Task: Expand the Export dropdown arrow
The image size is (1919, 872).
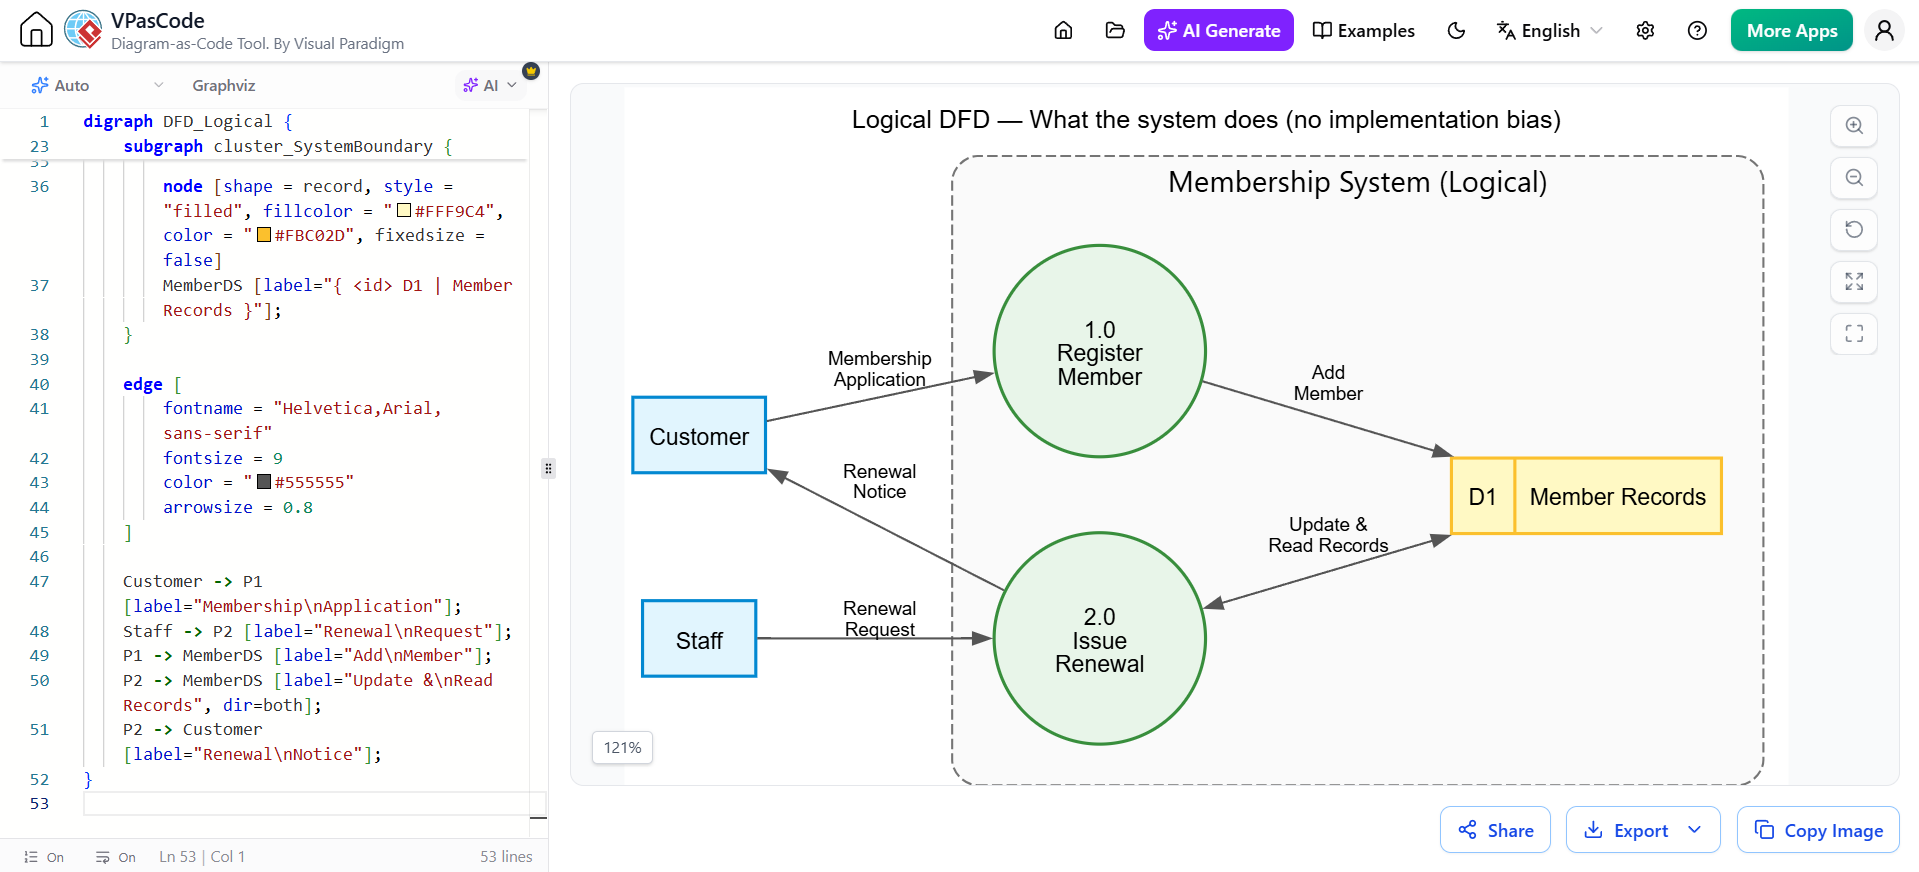Action: [x=1695, y=830]
